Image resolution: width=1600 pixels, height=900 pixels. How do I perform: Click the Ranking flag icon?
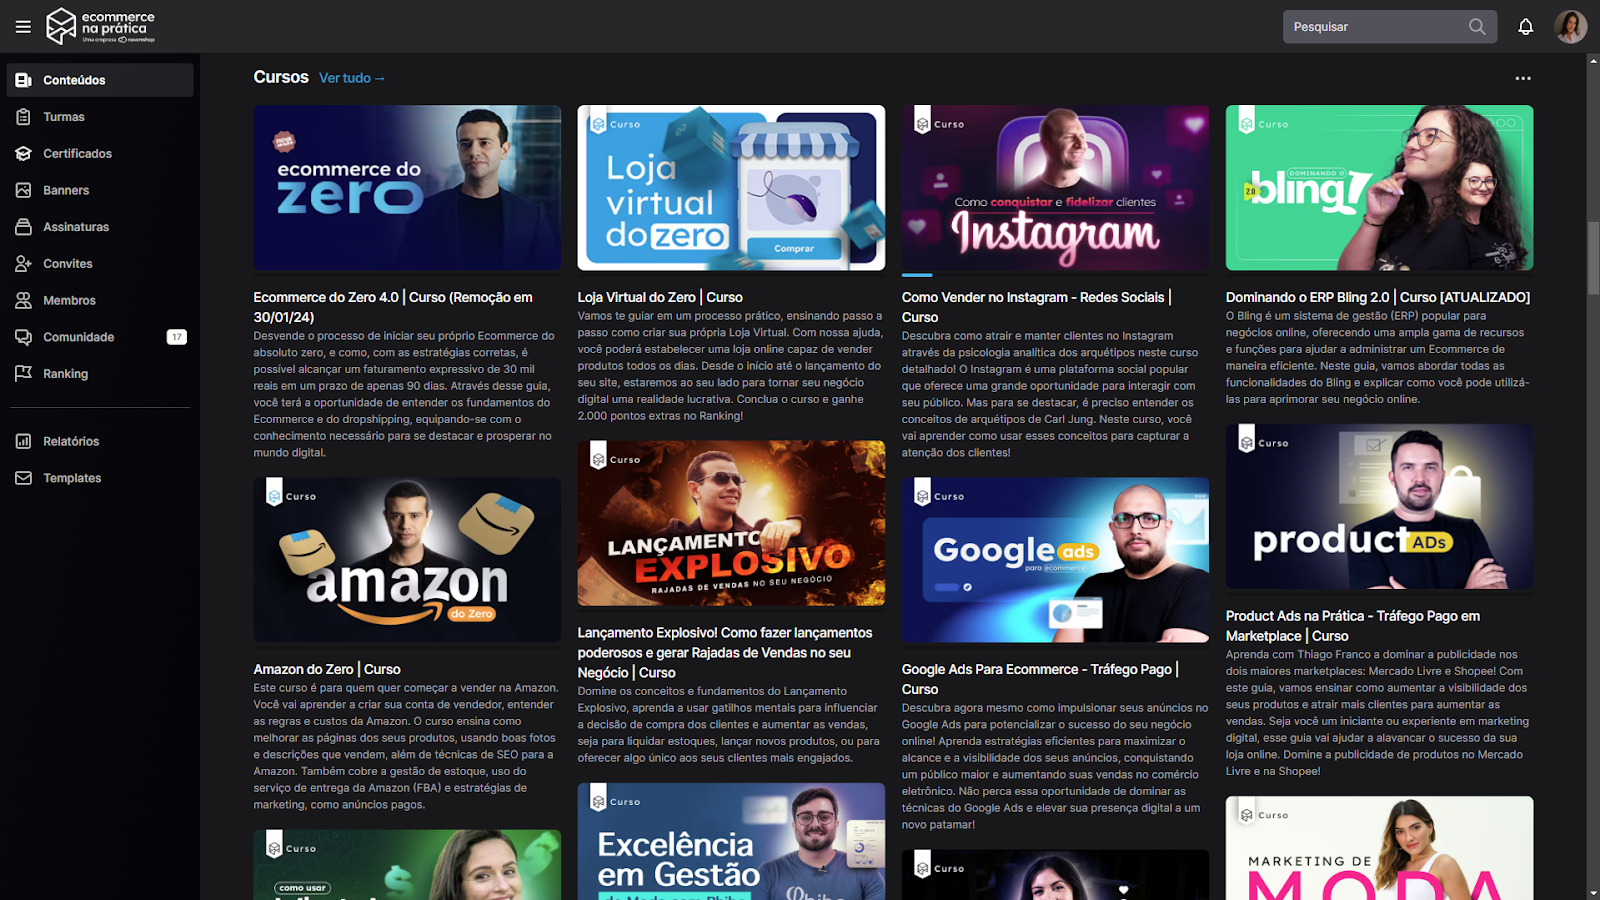tap(24, 374)
